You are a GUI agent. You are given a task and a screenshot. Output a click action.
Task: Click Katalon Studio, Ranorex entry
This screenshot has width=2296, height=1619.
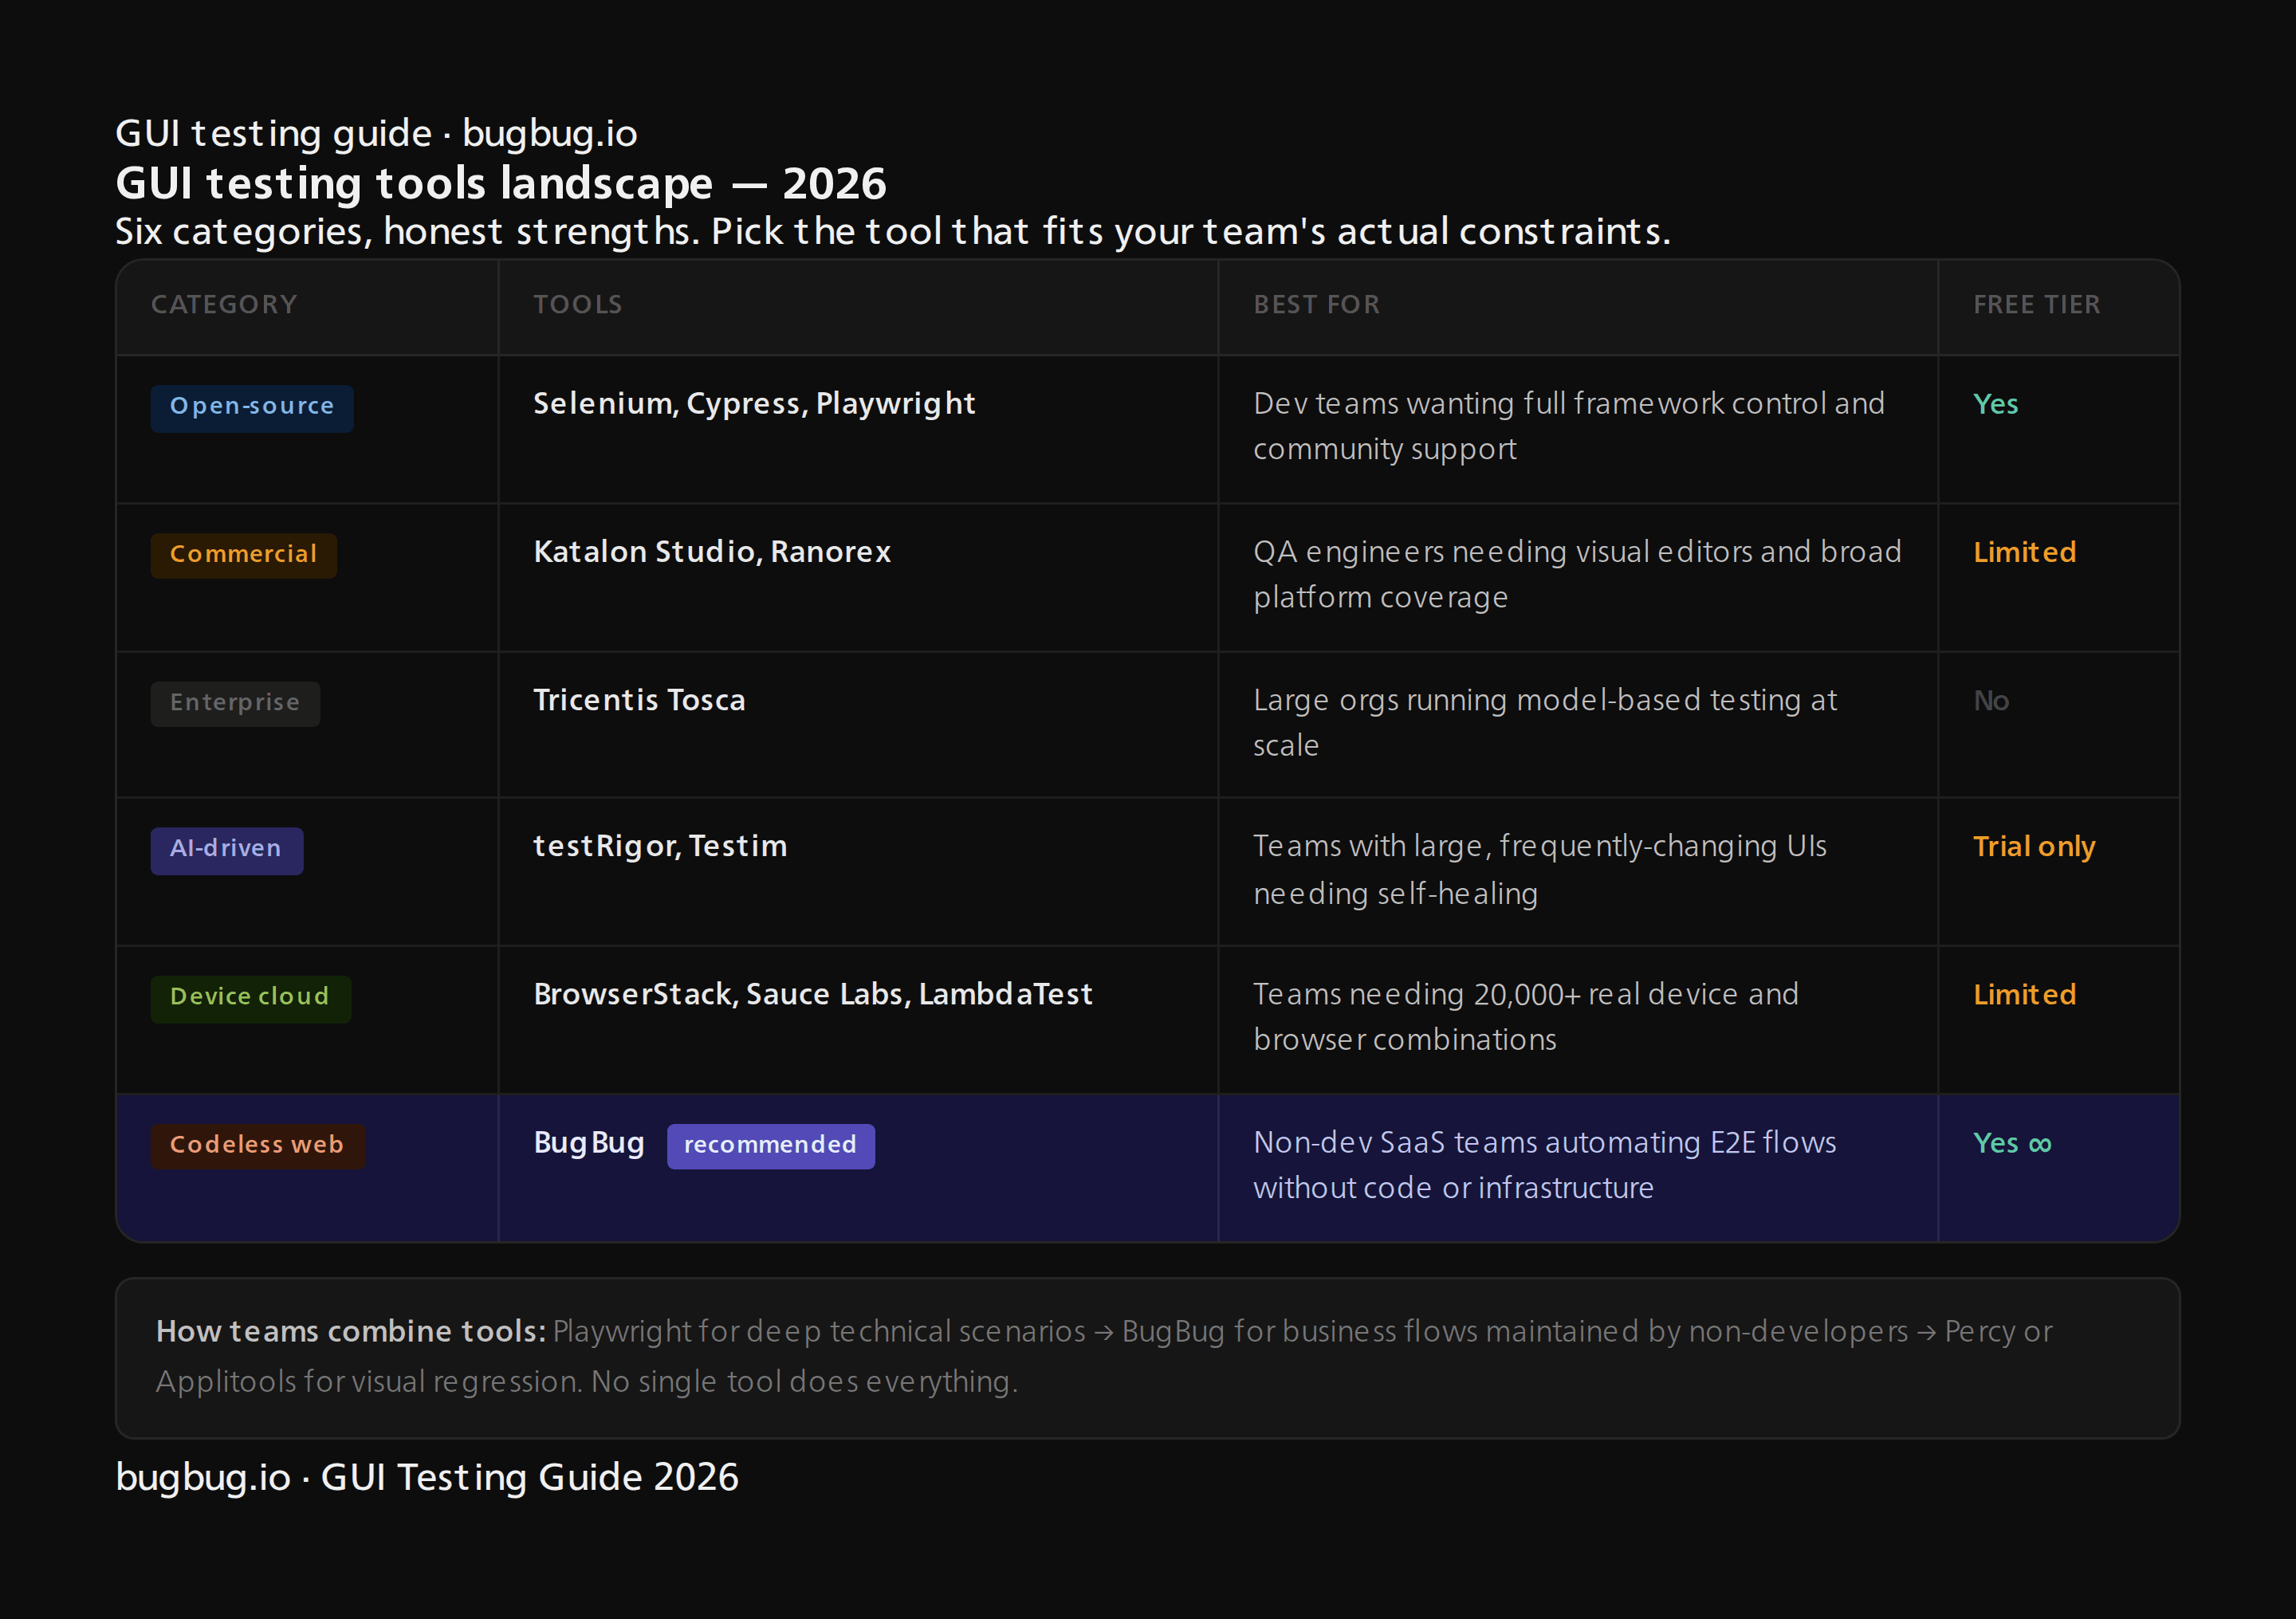click(x=711, y=552)
